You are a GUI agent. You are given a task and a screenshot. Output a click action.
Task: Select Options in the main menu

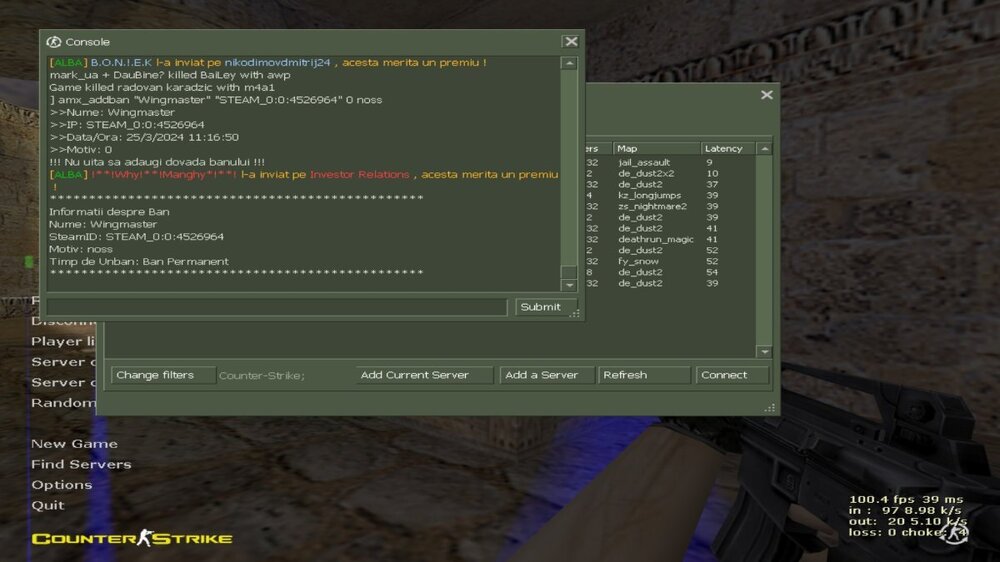(61, 485)
